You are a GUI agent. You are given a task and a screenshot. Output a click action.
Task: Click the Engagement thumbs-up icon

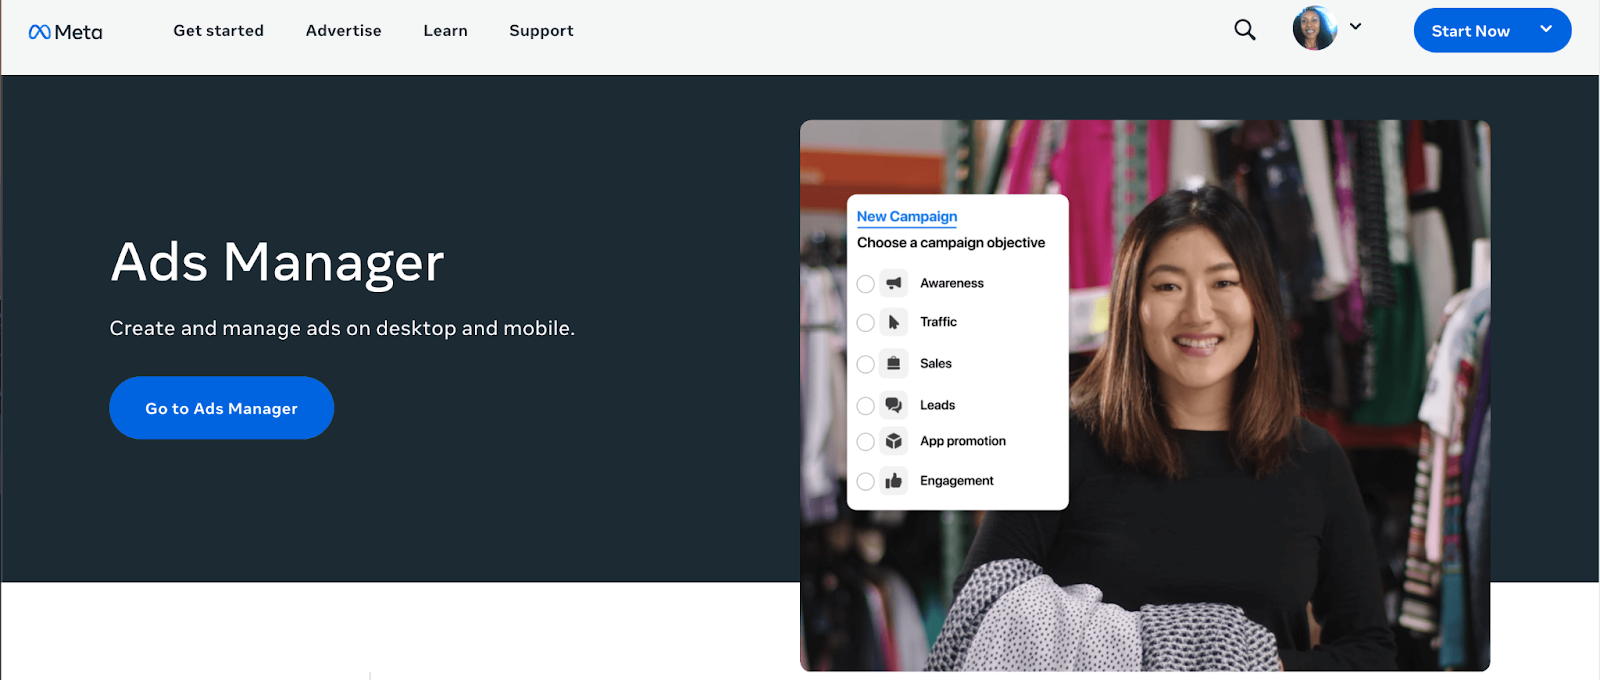click(894, 481)
